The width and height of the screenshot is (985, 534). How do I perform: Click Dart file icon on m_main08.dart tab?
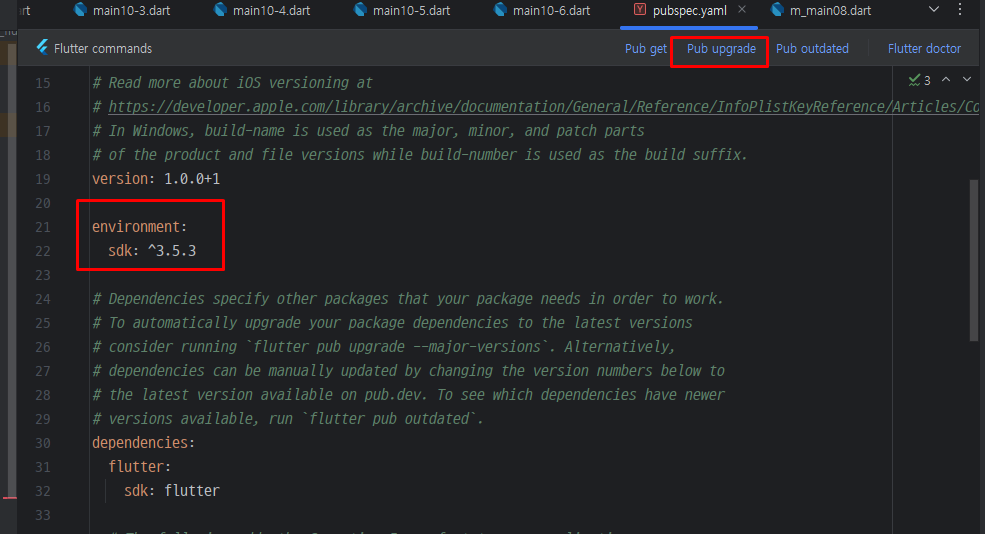coord(777,9)
